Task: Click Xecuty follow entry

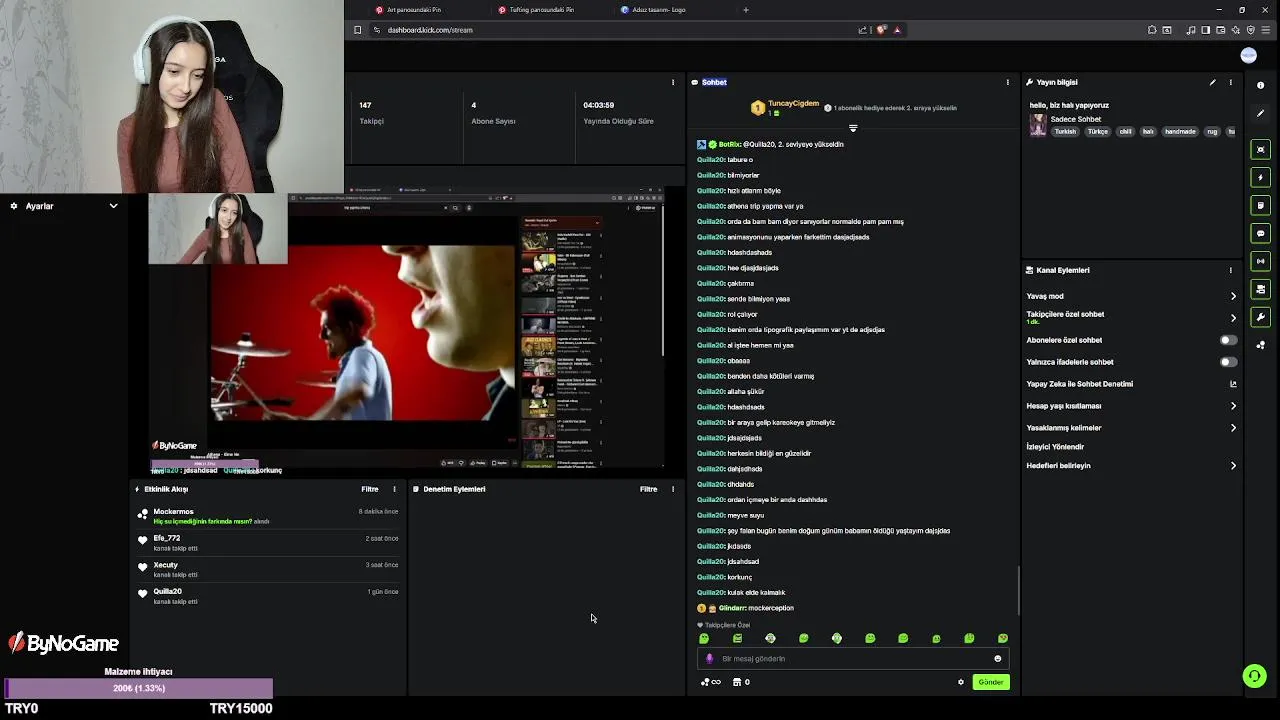Action: click(267, 570)
